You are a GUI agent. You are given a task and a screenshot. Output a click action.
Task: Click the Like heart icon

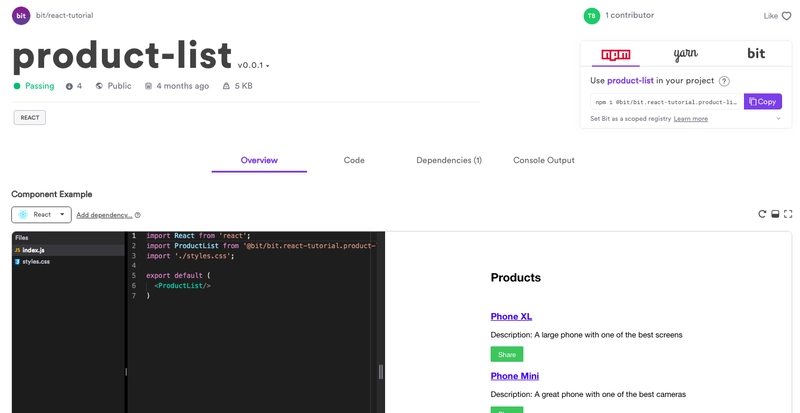coord(786,16)
